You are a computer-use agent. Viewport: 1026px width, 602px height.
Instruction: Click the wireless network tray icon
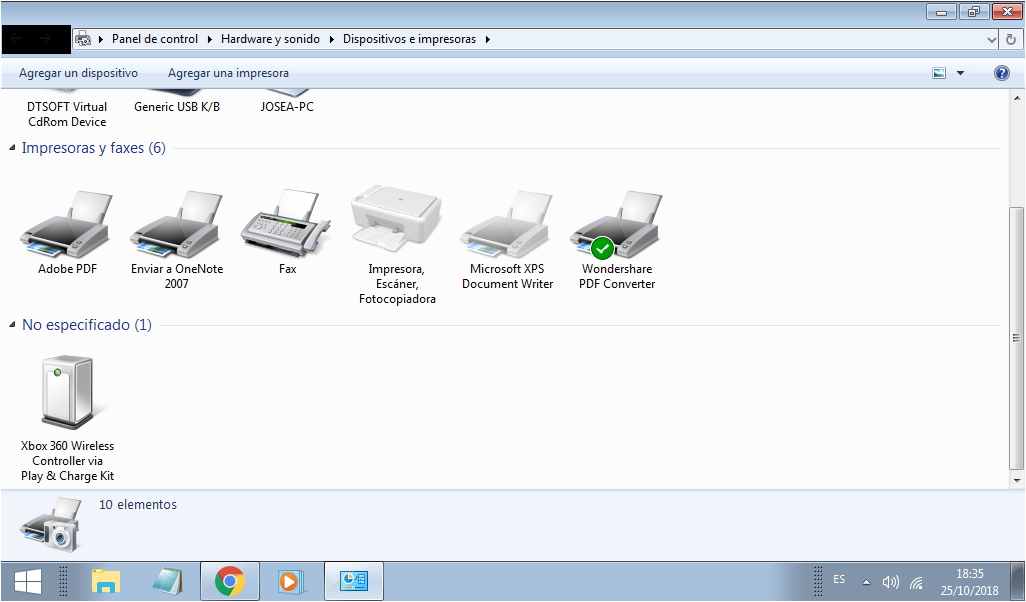[x=917, y=582]
